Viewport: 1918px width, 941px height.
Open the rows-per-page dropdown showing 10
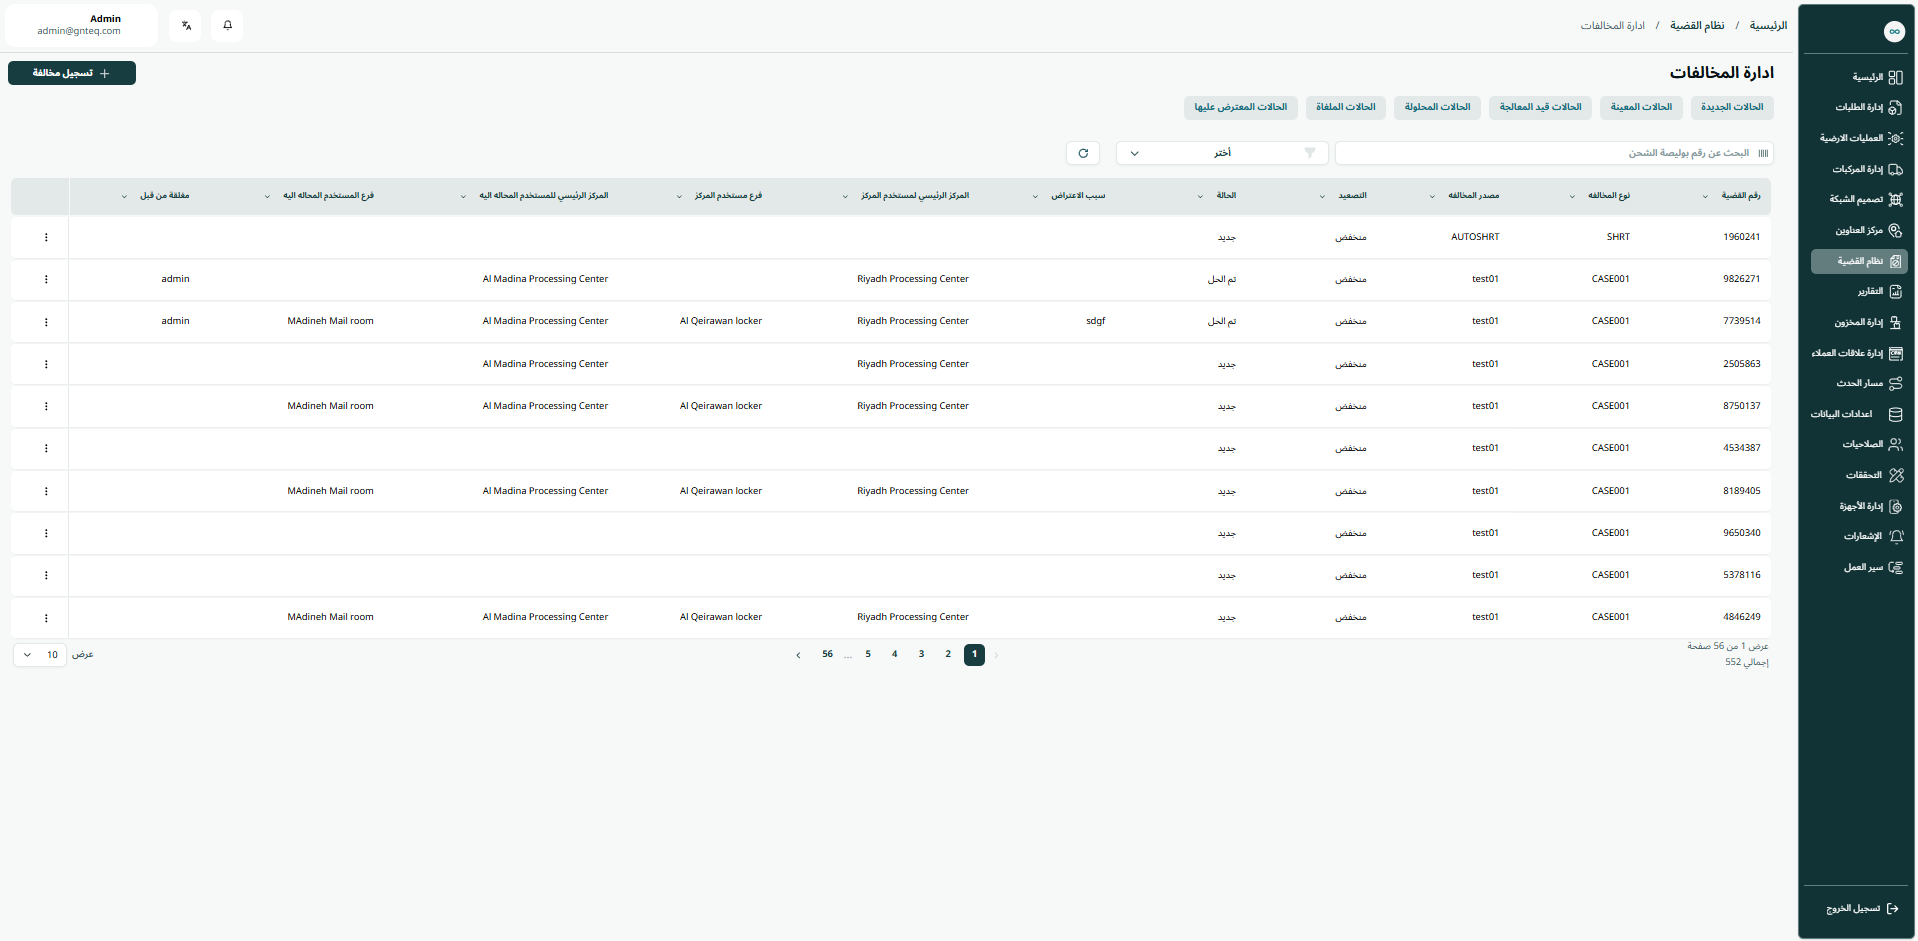coord(40,655)
